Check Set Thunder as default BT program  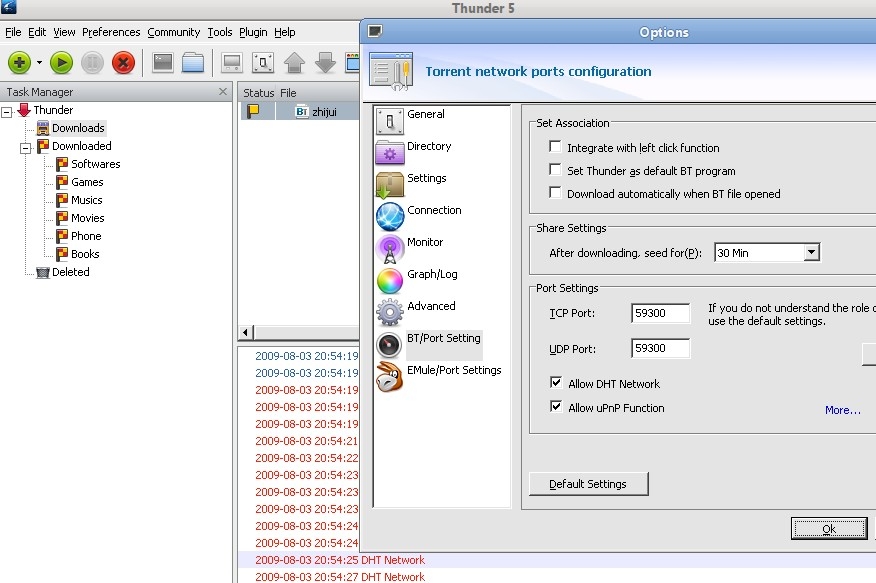[555, 169]
